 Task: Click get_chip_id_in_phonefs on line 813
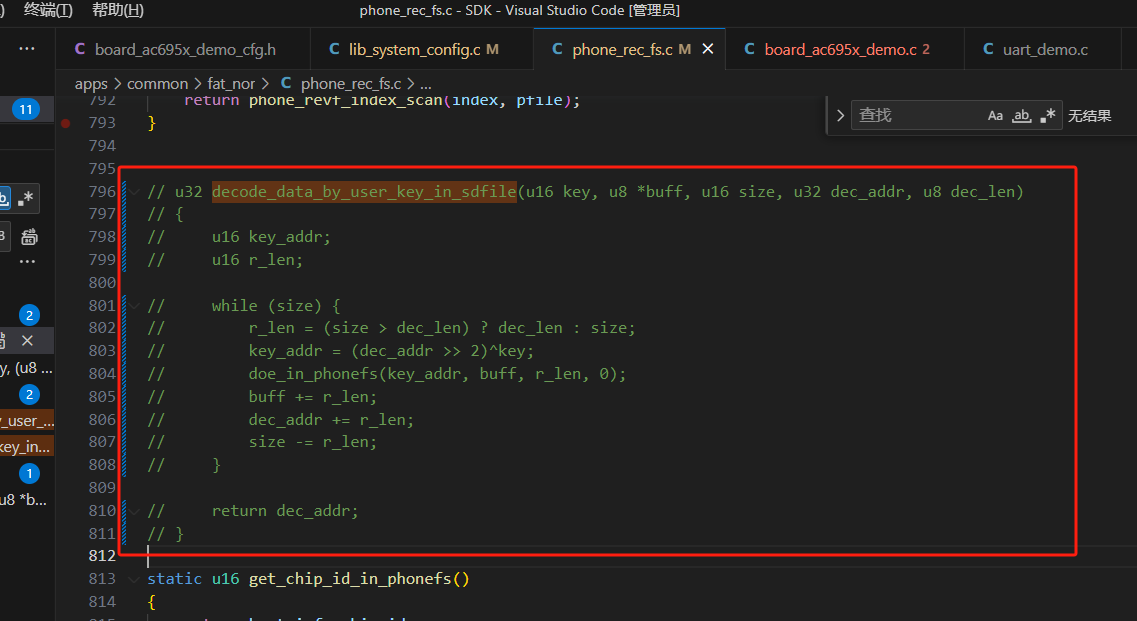pos(350,579)
